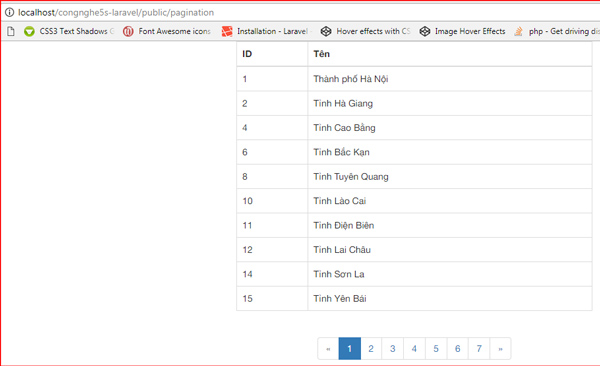Click ID cell 10 in Lào Cai row
600x366 pixels.
tap(272, 201)
